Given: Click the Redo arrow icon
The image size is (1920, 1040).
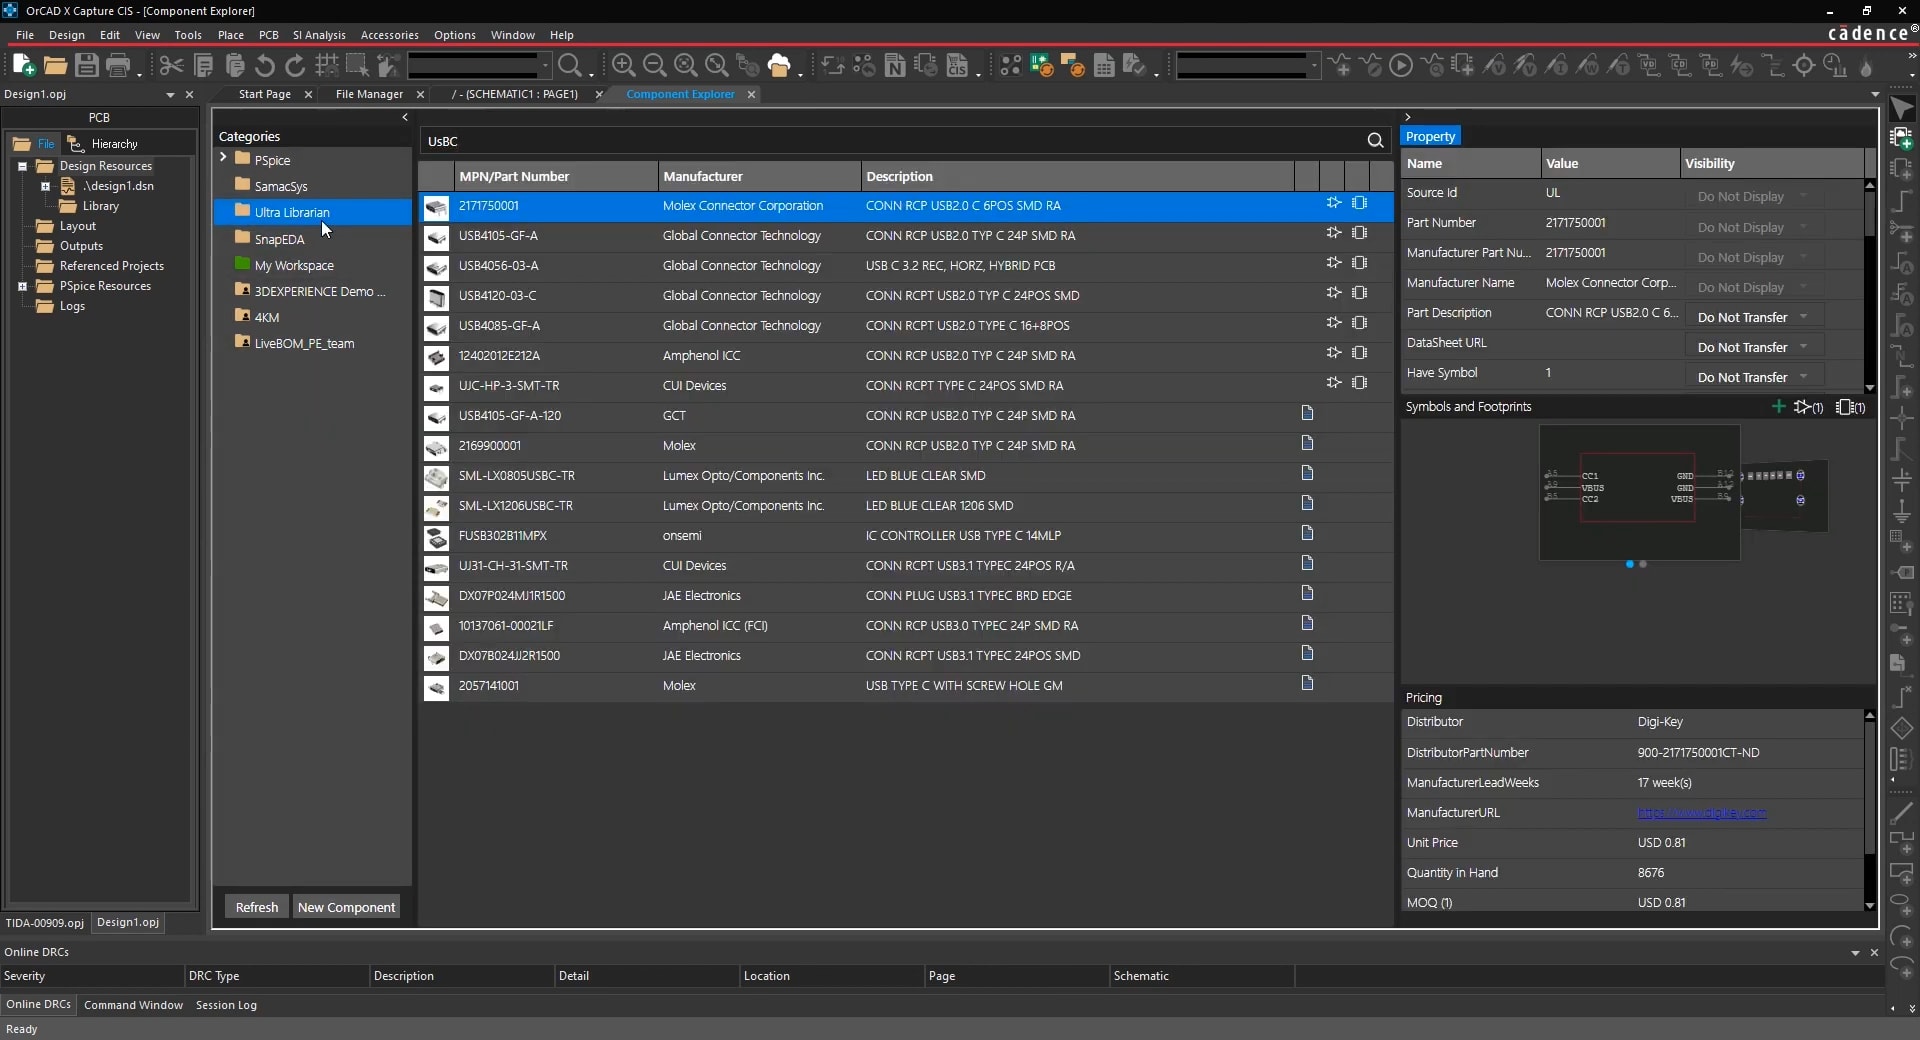Looking at the screenshot, I should [x=295, y=66].
